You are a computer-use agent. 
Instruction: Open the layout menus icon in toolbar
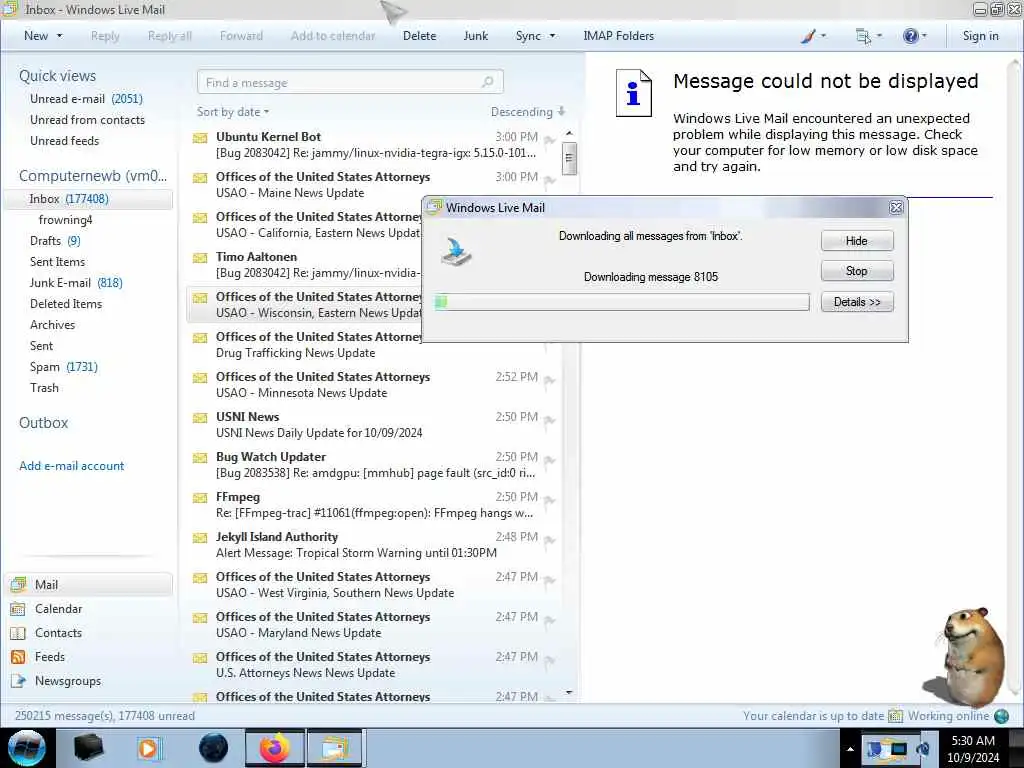pos(863,36)
